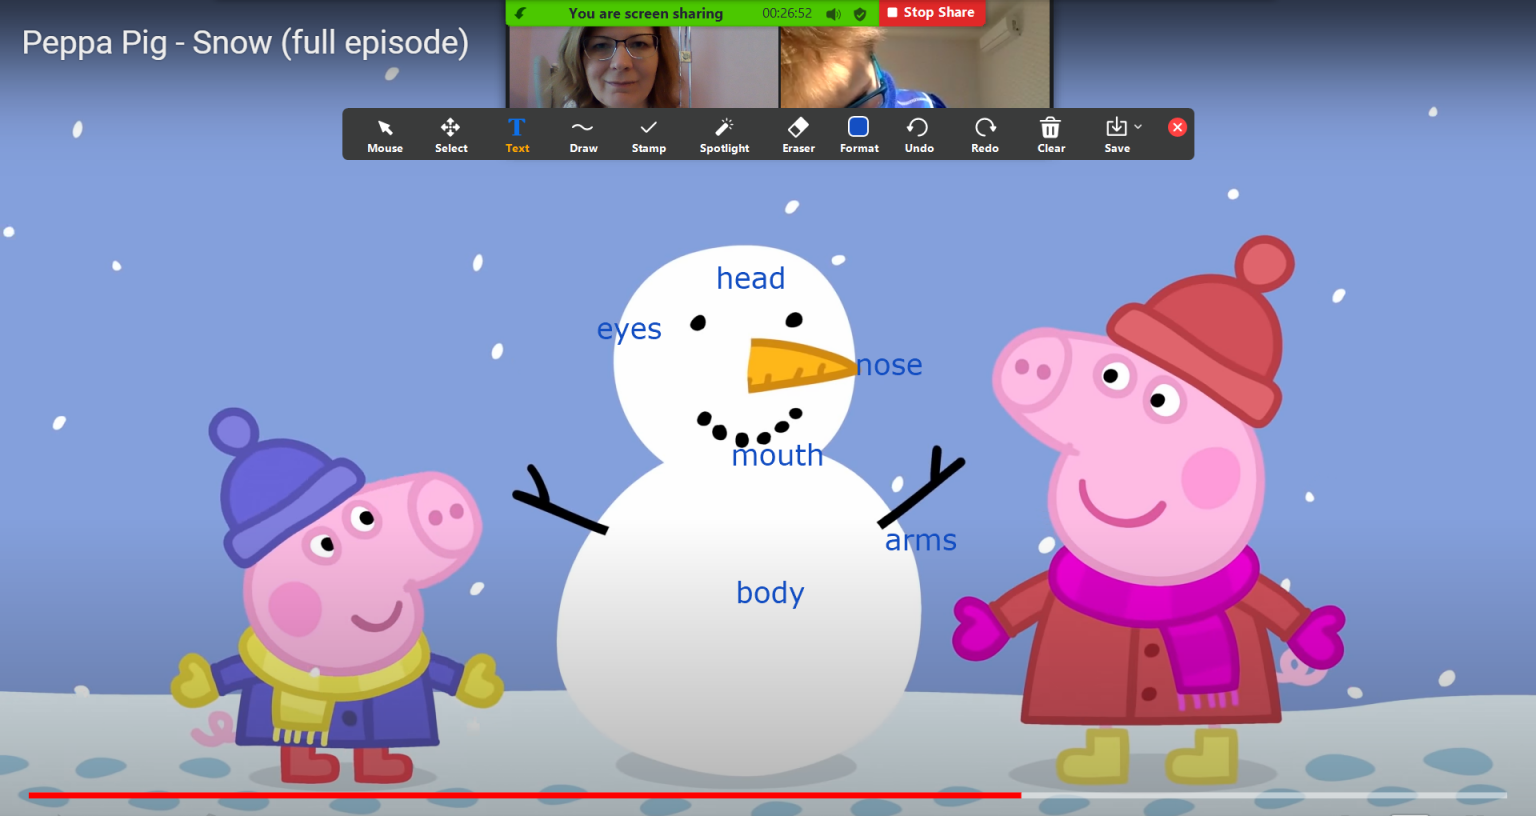1536x816 pixels.
Task: Expand the Save options dropdown arrow
Action: [1138, 127]
